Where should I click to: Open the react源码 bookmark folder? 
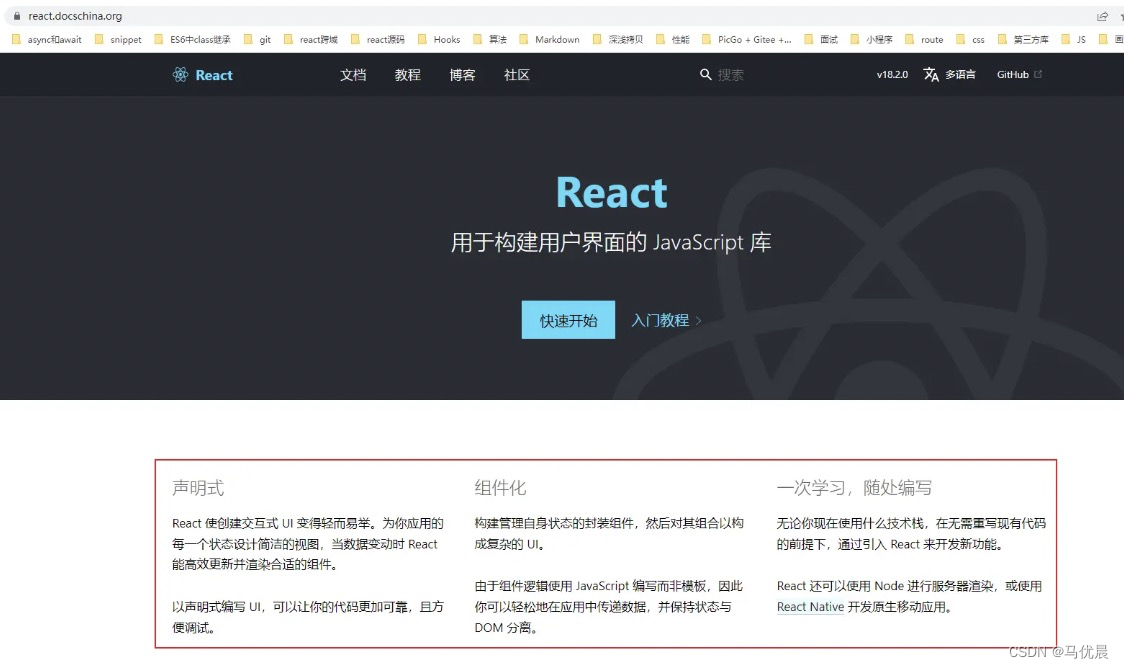coord(378,39)
